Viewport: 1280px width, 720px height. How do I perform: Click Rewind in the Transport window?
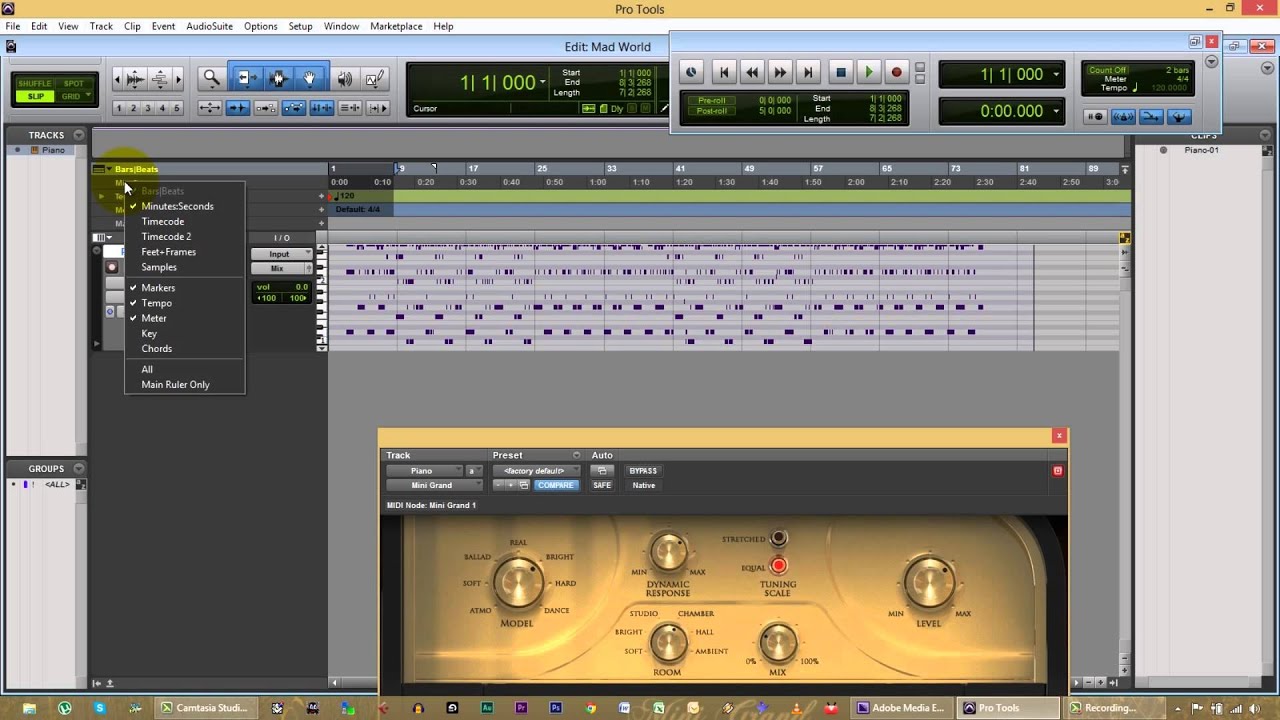click(x=752, y=72)
